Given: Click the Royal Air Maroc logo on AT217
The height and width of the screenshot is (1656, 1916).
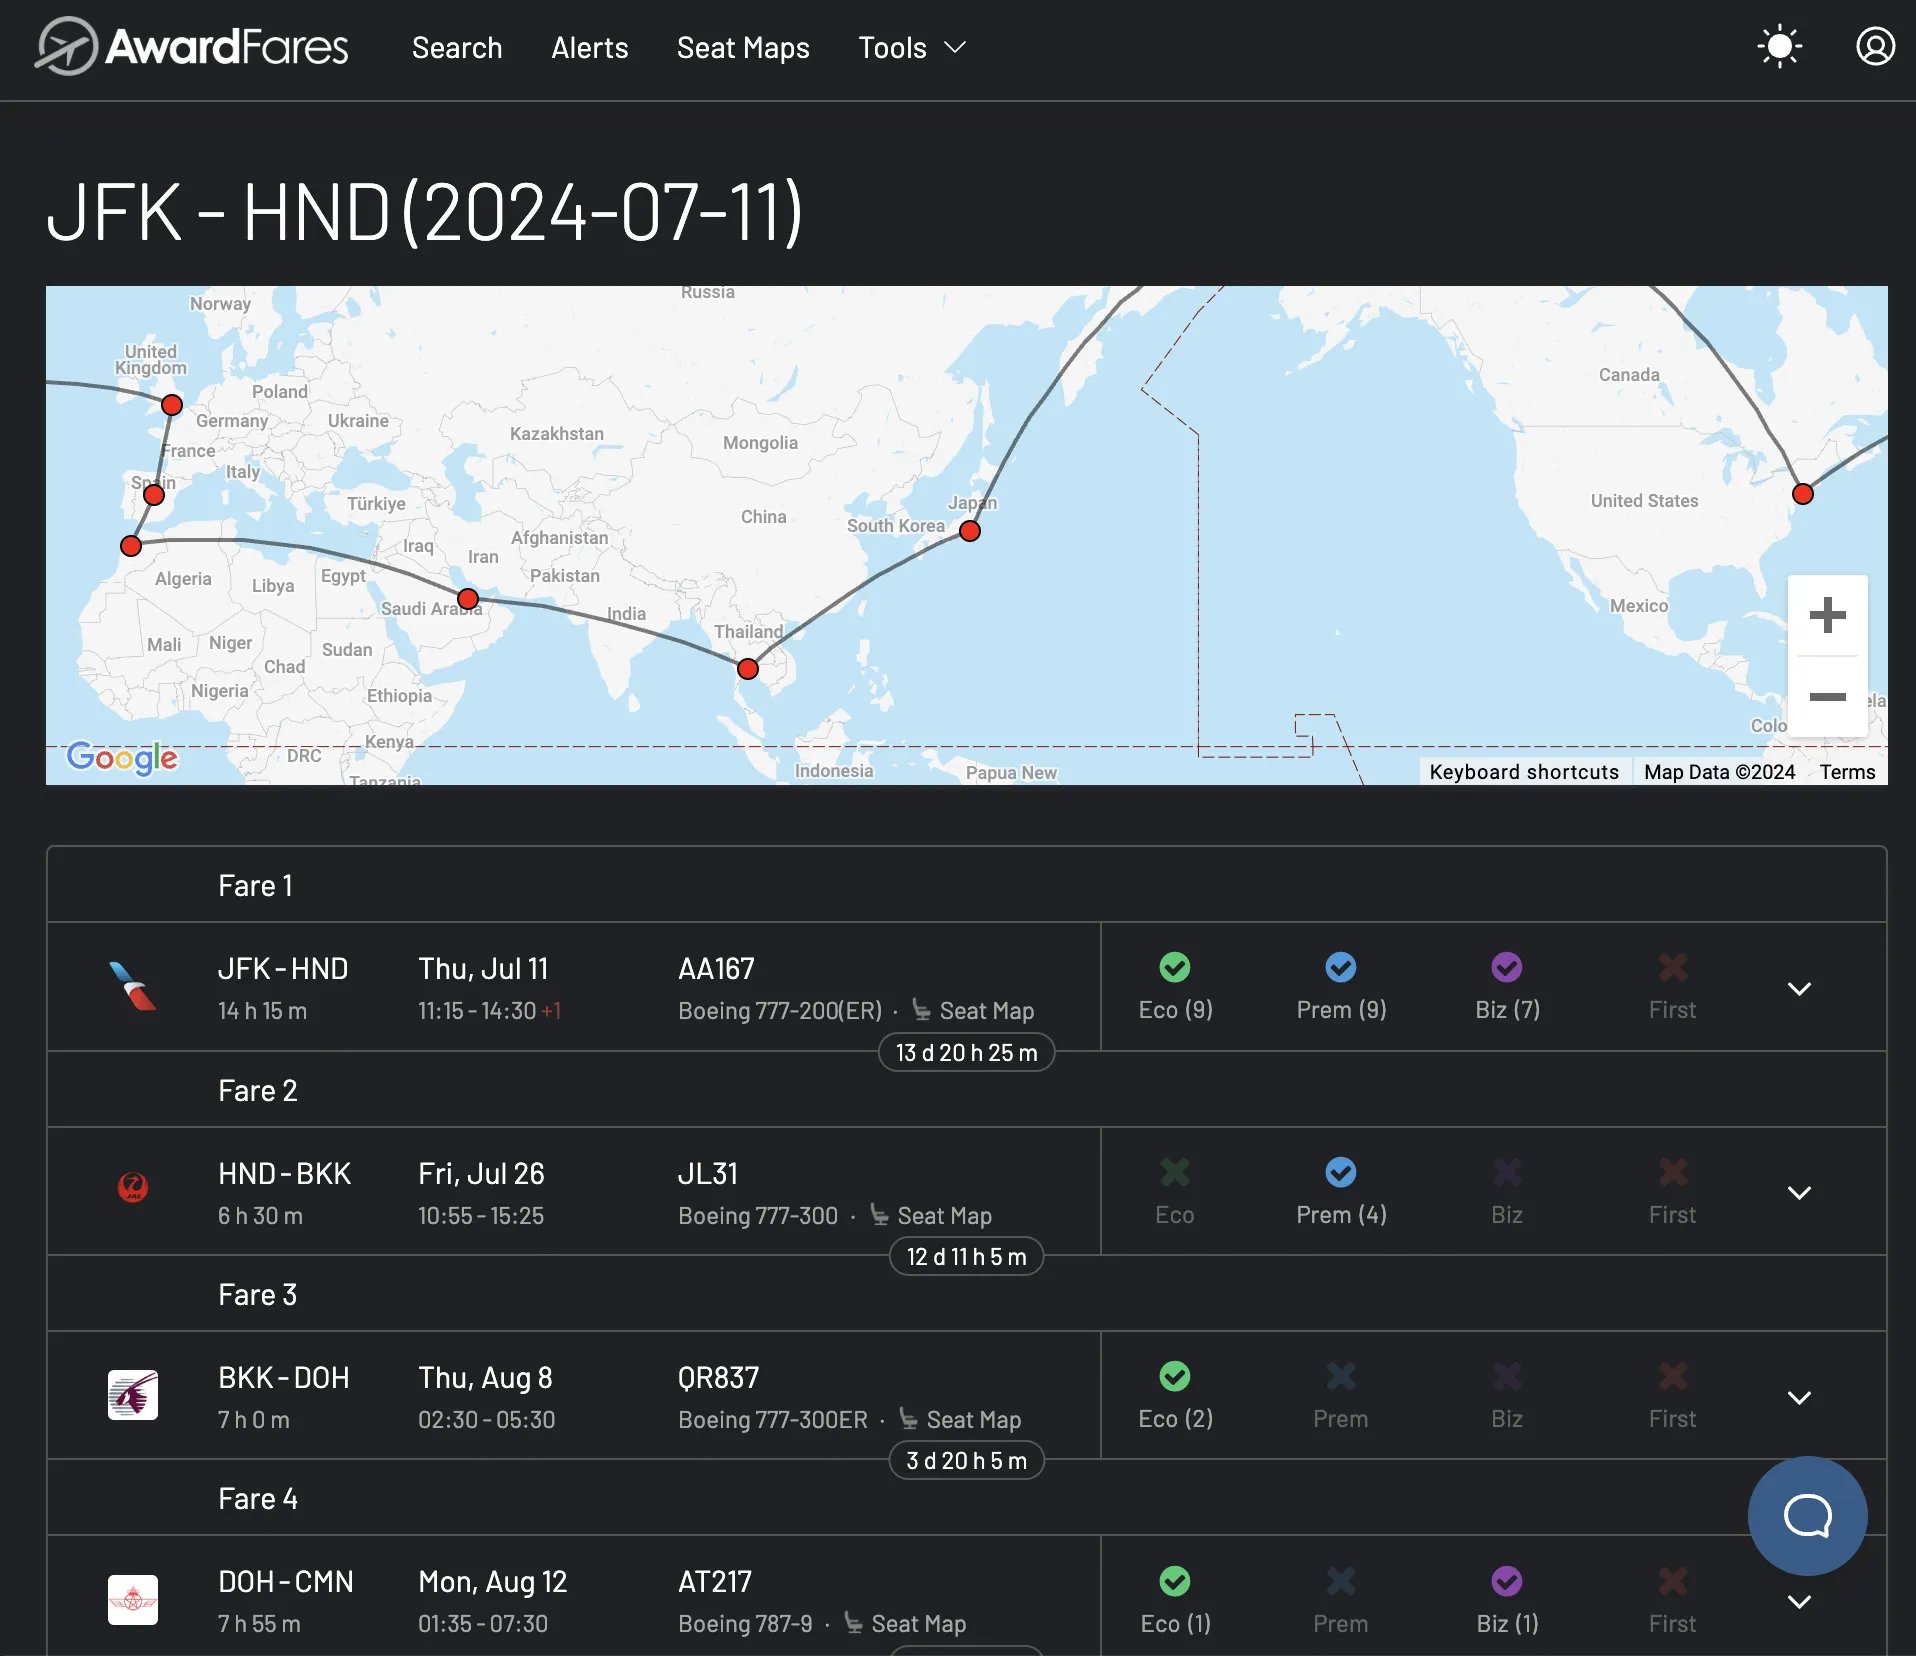Looking at the screenshot, I should coord(133,1600).
